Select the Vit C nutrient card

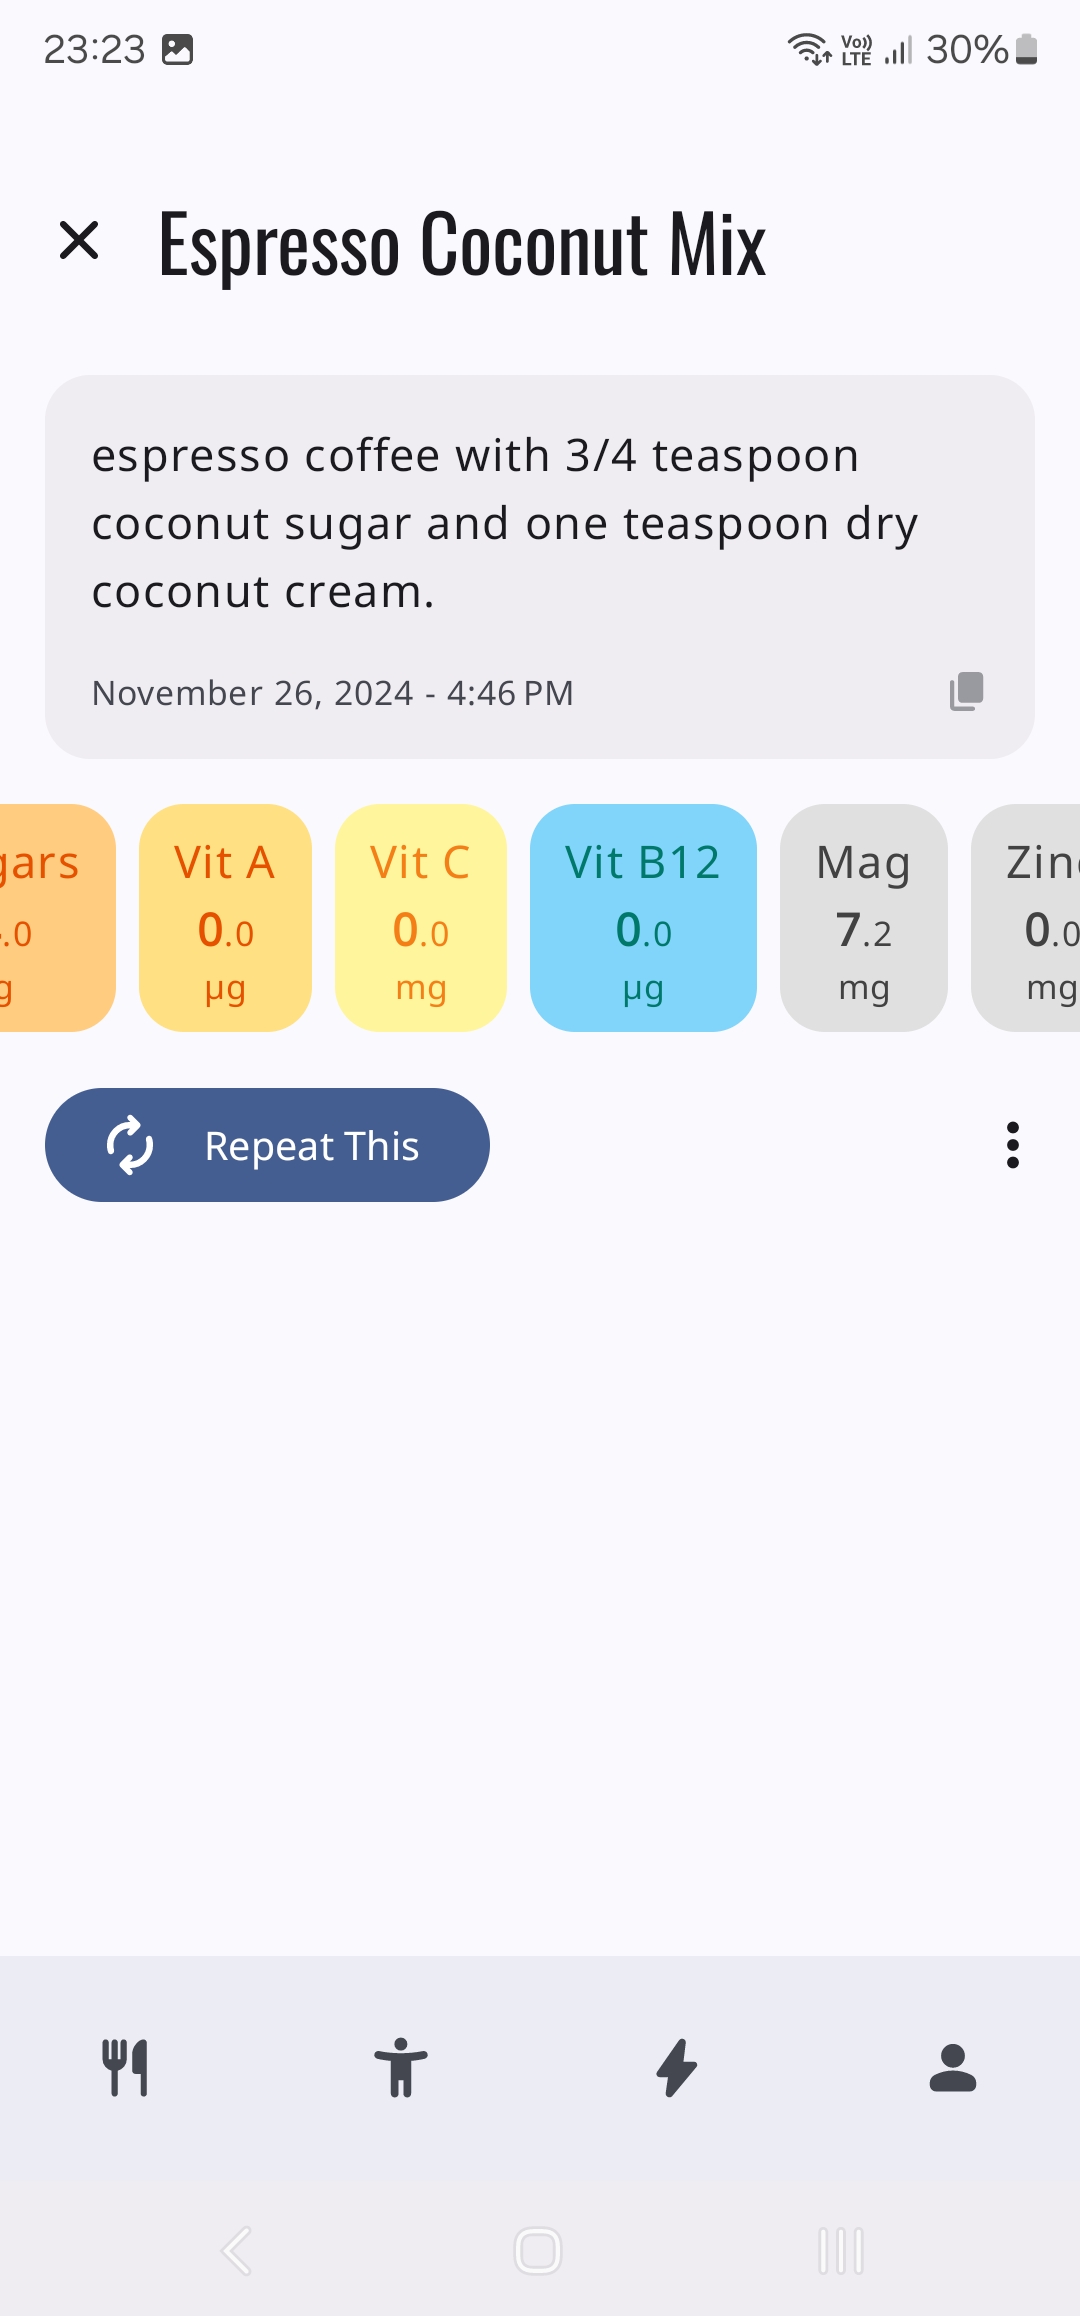tap(421, 918)
